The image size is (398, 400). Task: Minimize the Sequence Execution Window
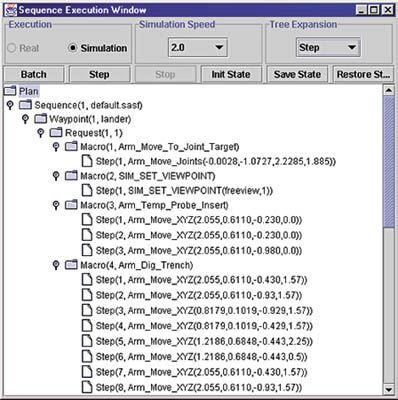point(361,10)
